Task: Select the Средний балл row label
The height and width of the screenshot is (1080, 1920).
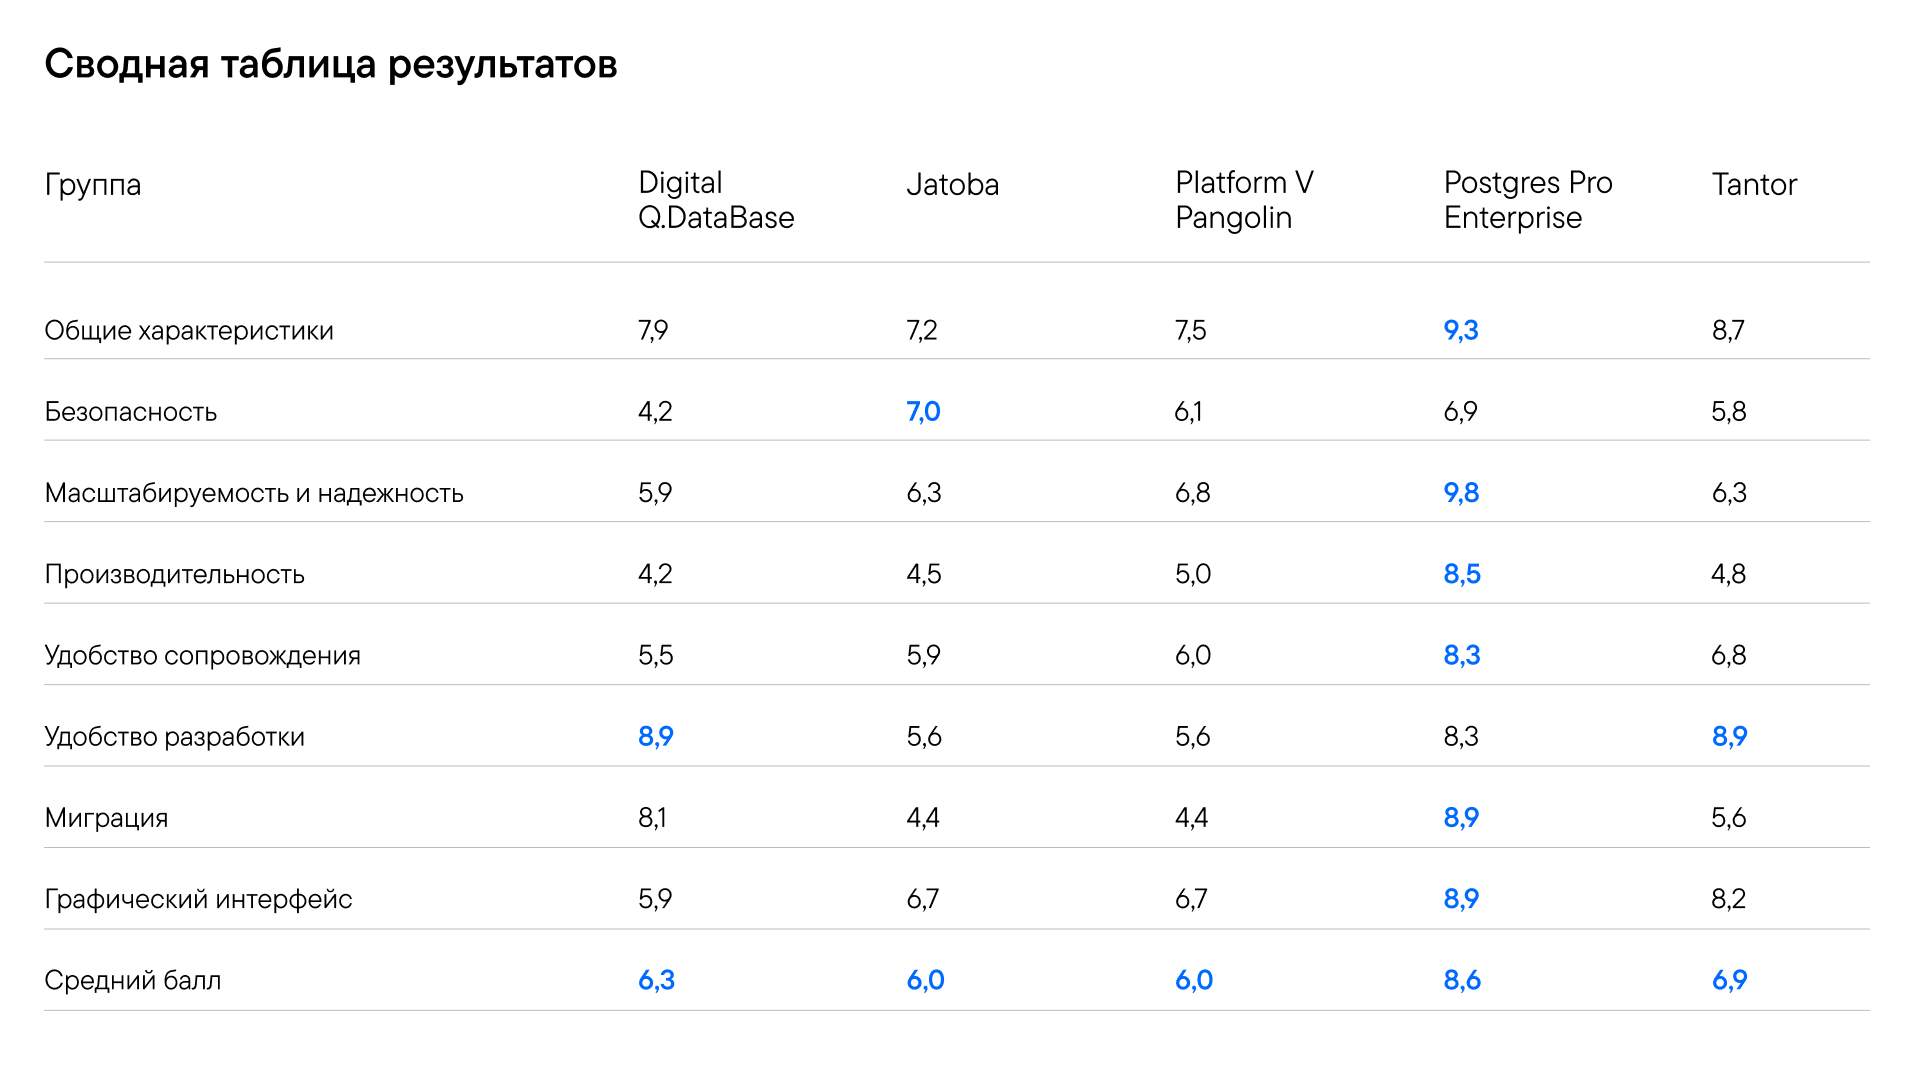Action: pos(133,980)
